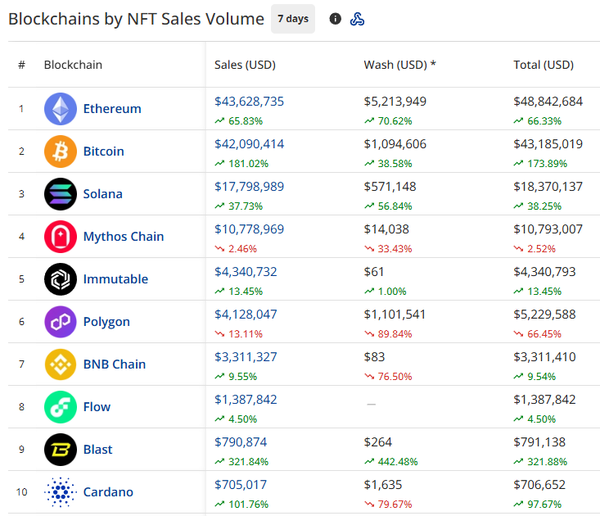Image resolution: width=600 pixels, height=516 pixels.
Task: Click the Bitcoin logo icon
Action: [x=60, y=151]
